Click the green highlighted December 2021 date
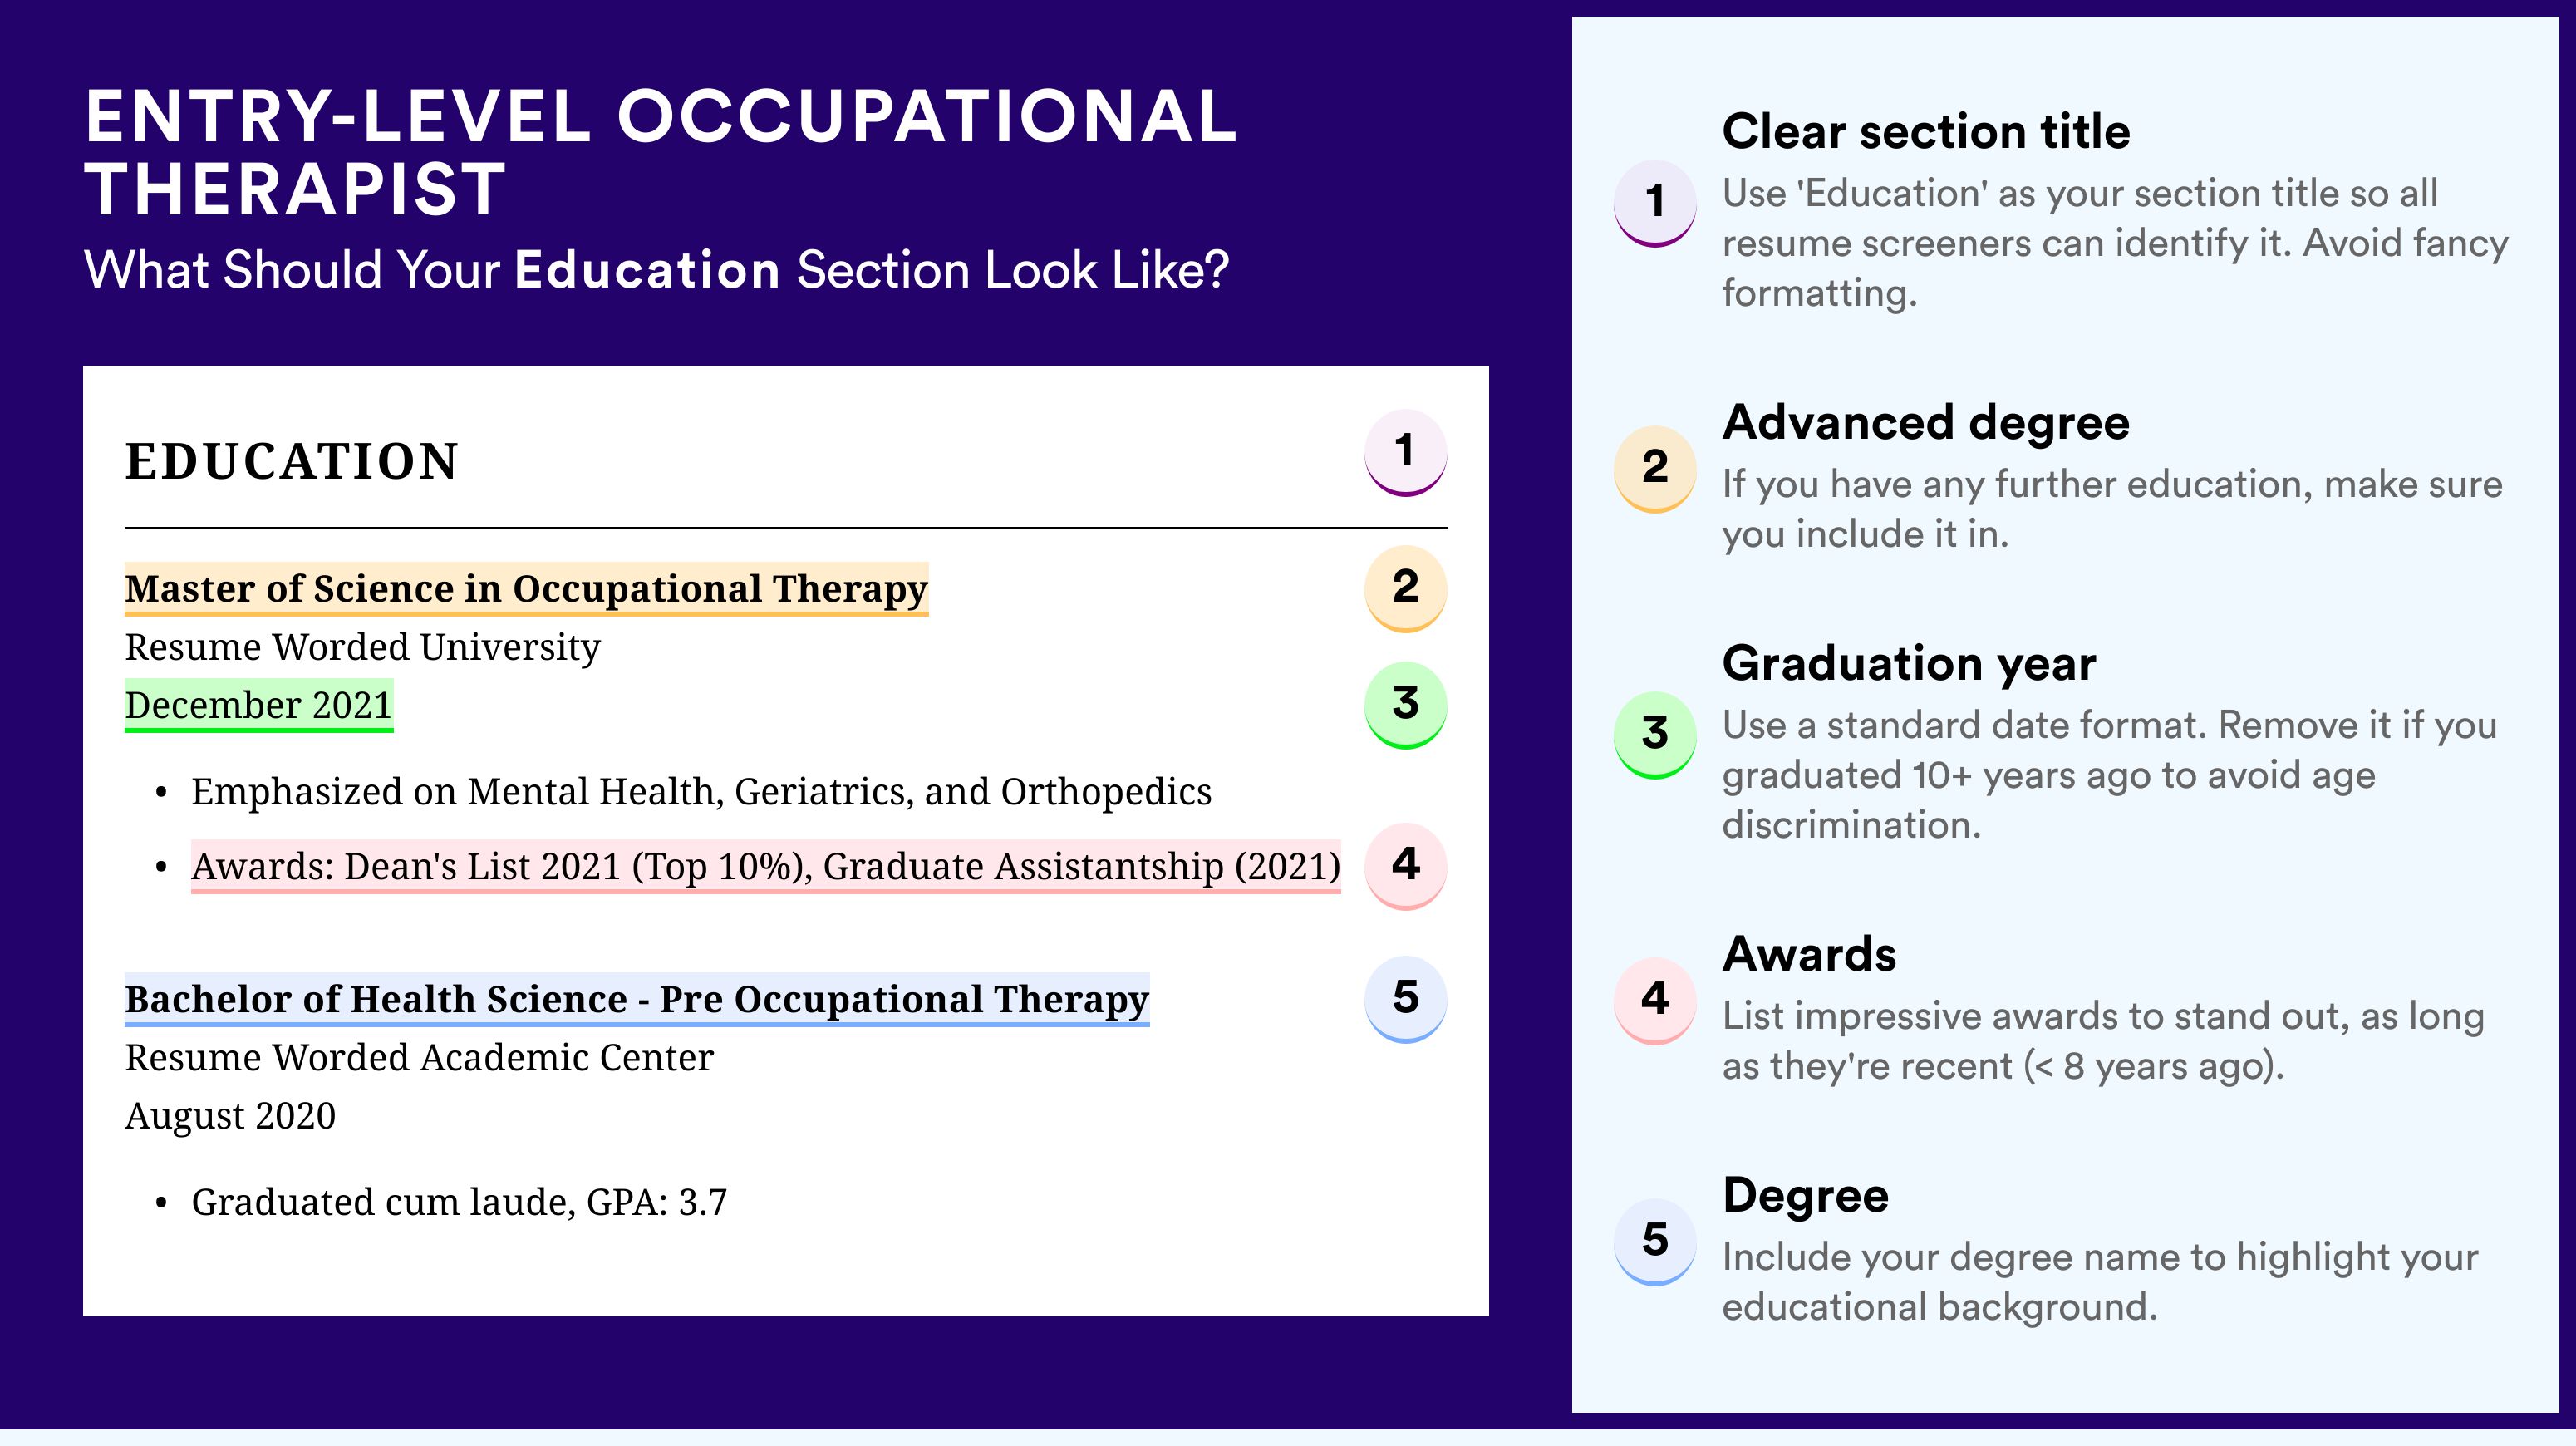This screenshot has height=1446, width=2576. [x=259, y=706]
